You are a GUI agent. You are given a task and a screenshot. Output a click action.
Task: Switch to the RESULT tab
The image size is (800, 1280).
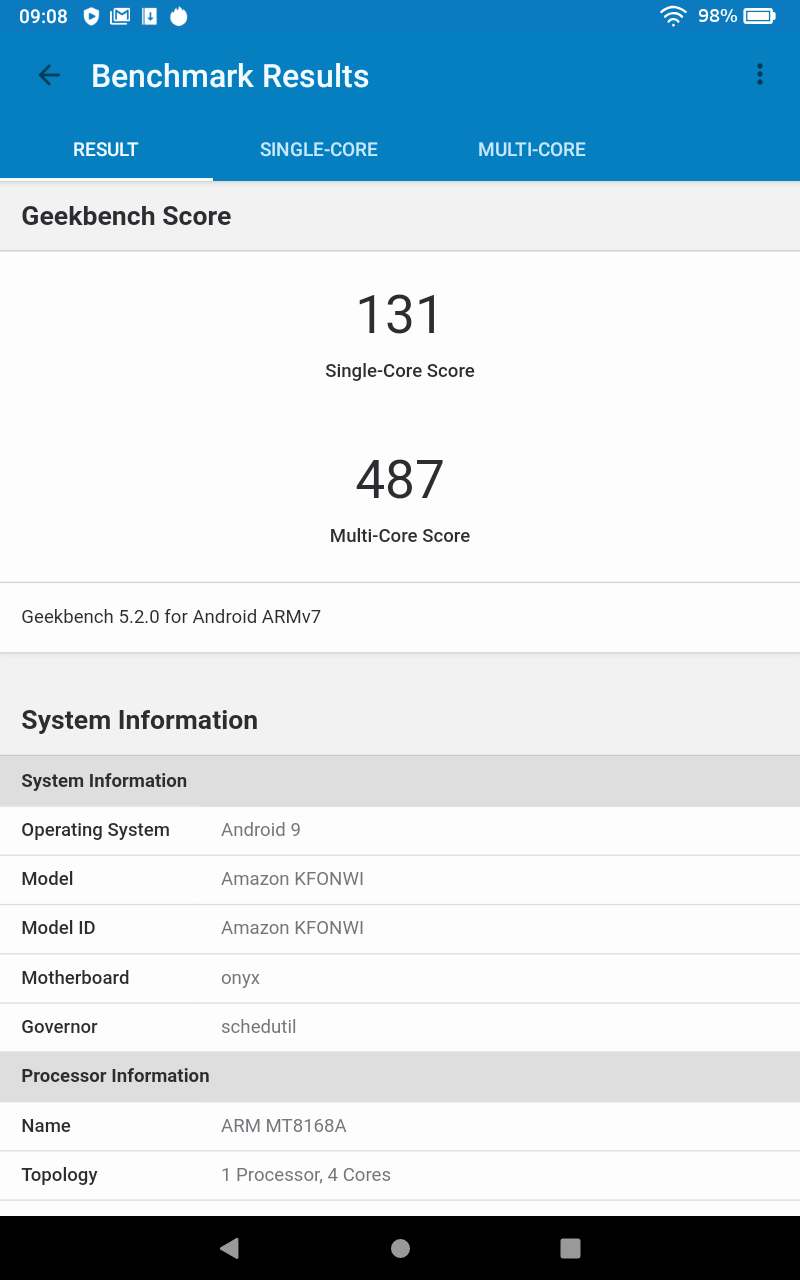(106, 150)
